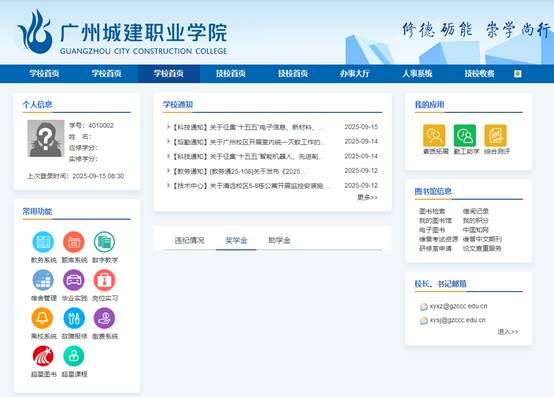Viewport: 554px width, 397px height.
Task: Go to 办事大厅 in the navigation bar
Action: pyautogui.click(x=355, y=73)
